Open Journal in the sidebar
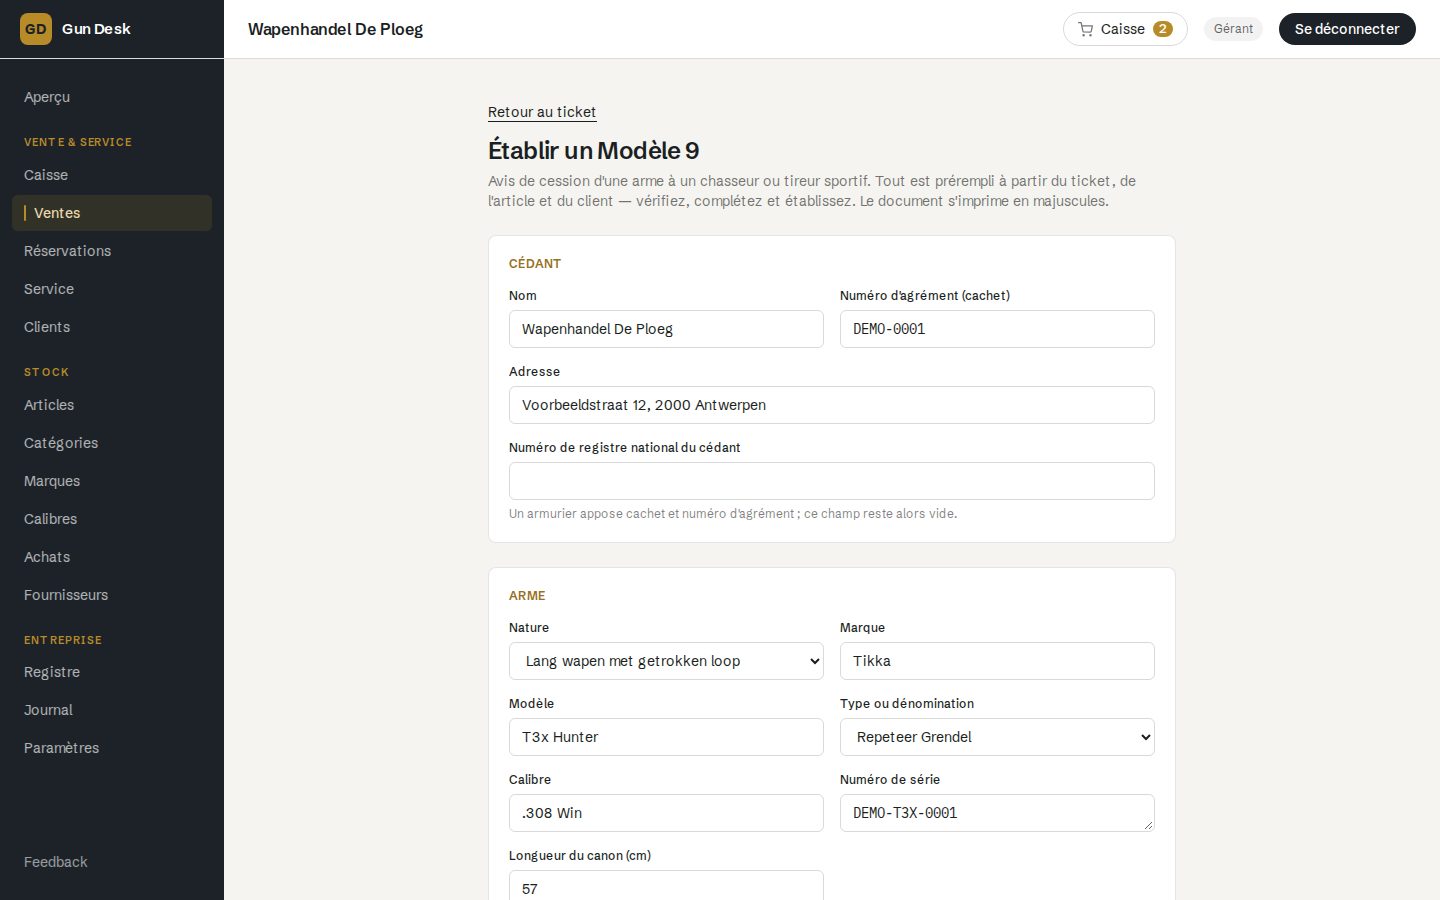This screenshot has height=900, width=1440. (112, 710)
